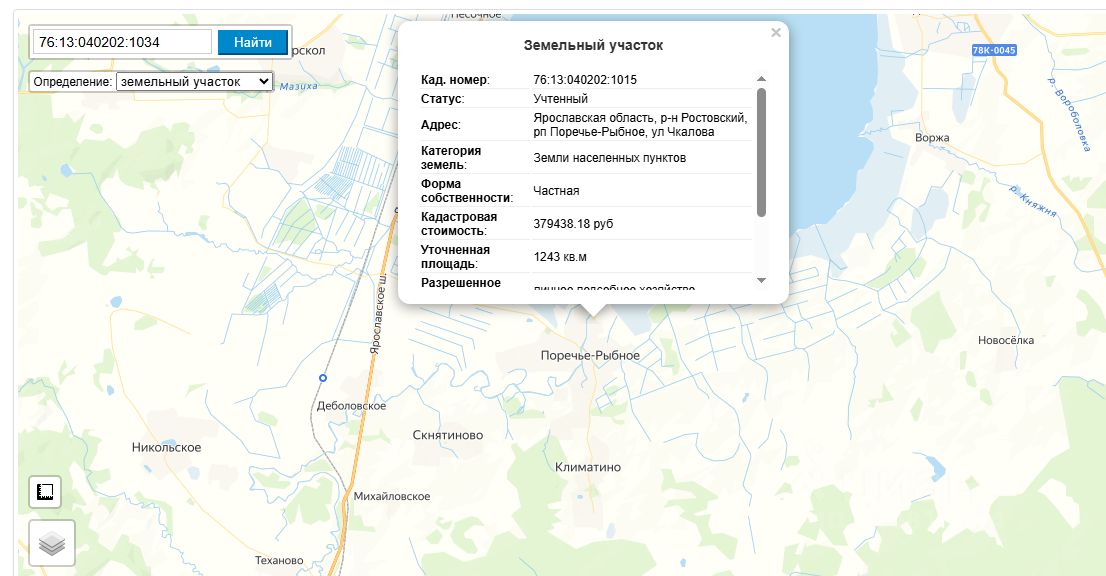Click the Форма собственности label
This screenshot has width=1106, height=576.
click(x=467, y=191)
